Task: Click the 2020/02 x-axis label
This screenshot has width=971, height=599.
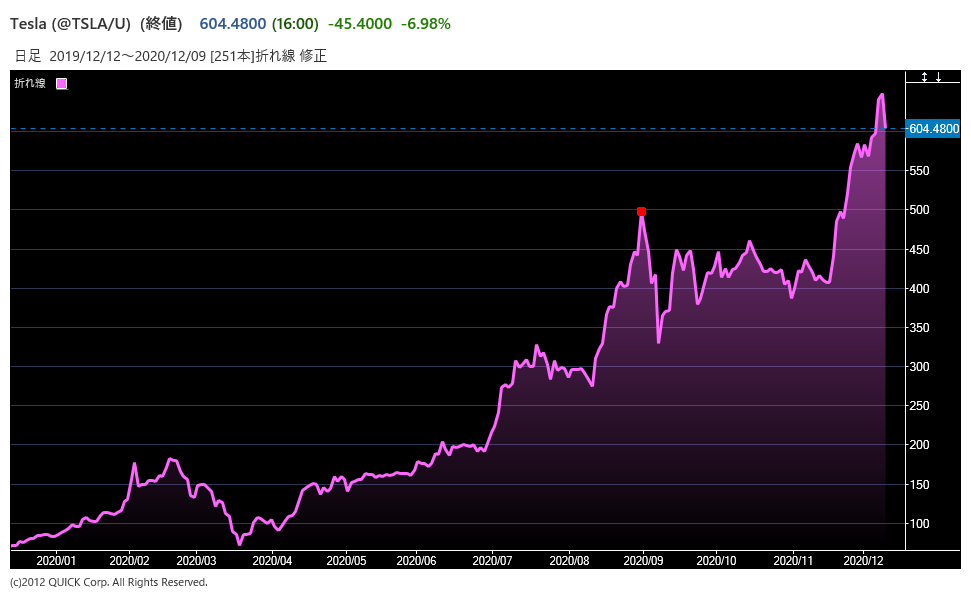Action: coord(129,561)
